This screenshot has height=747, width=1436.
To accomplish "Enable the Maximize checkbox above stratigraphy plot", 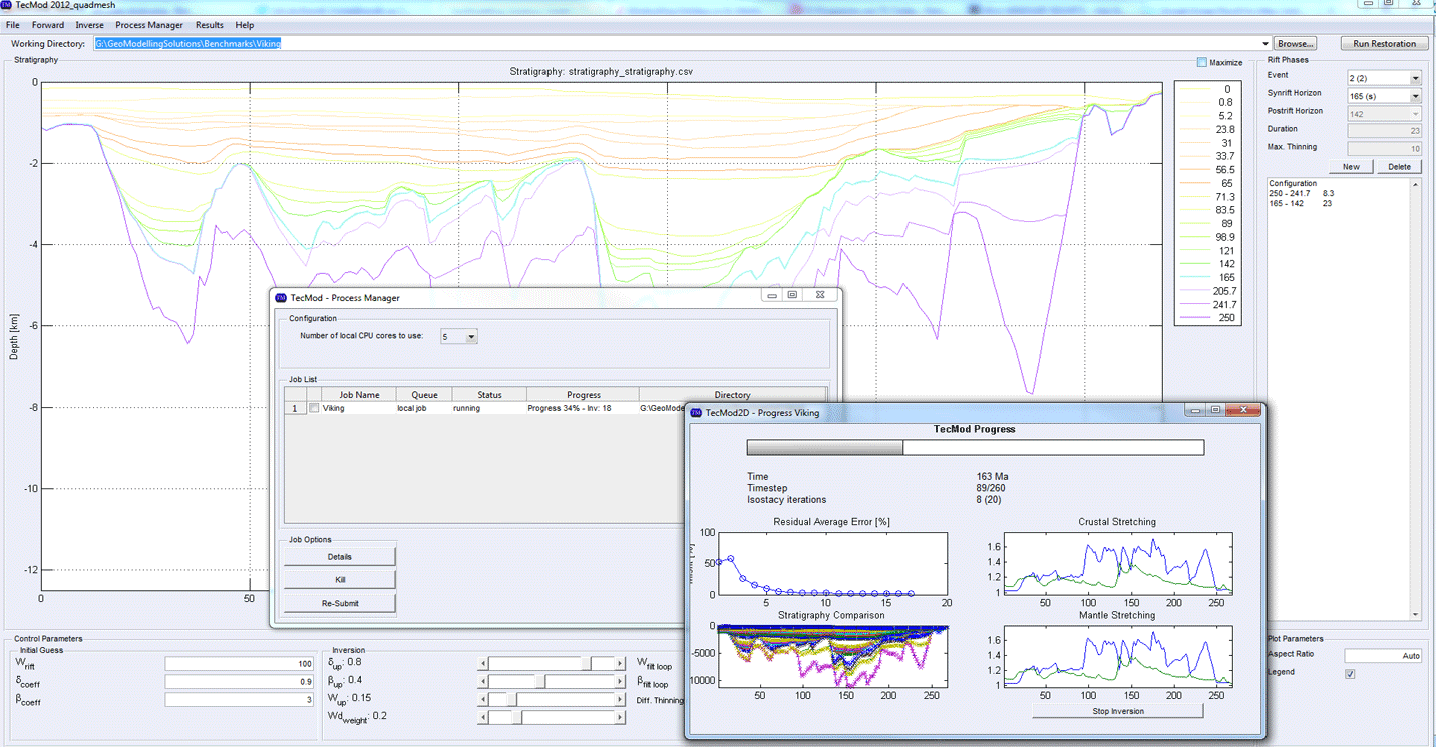I will coord(1201,63).
